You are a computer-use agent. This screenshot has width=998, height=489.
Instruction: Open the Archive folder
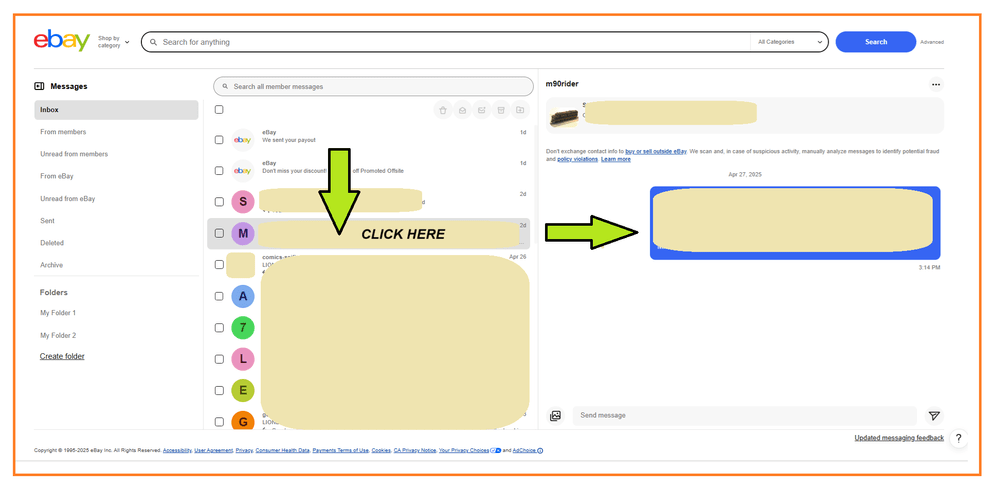click(x=52, y=266)
